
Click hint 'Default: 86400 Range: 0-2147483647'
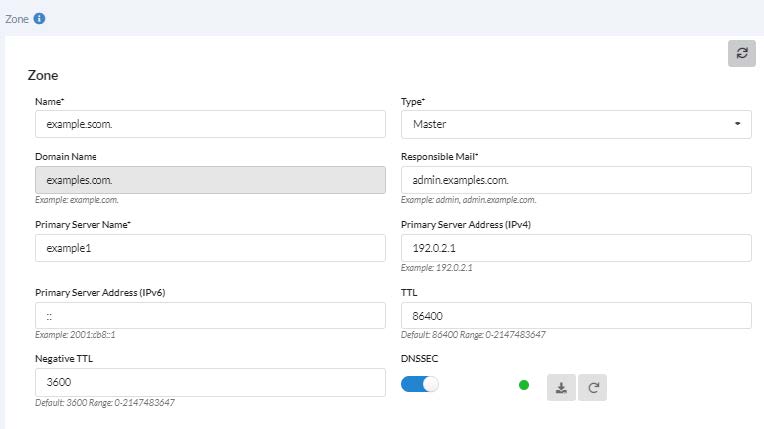pos(473,335)
